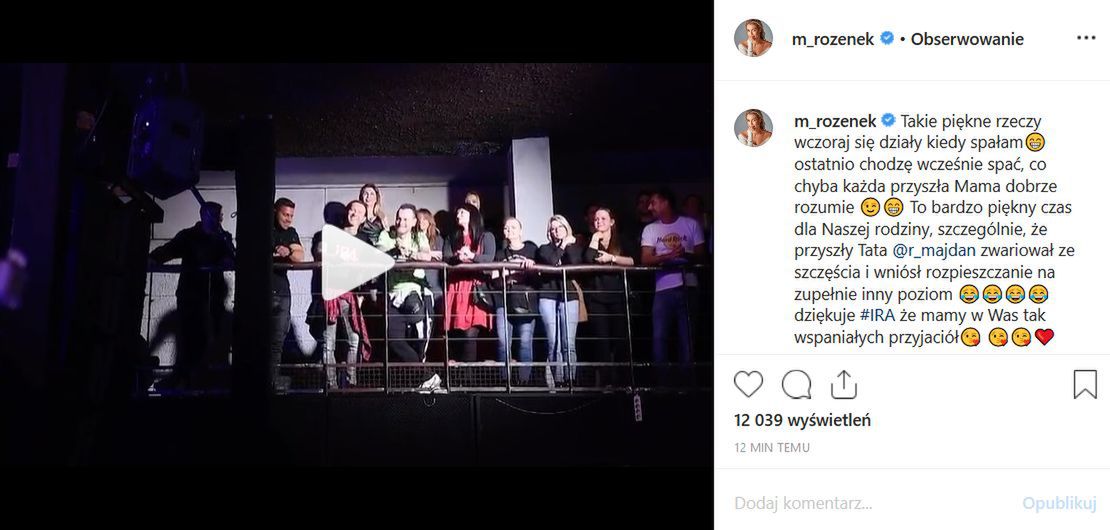
Task: Click verified badge next to header username
Action: coord(887,39)
